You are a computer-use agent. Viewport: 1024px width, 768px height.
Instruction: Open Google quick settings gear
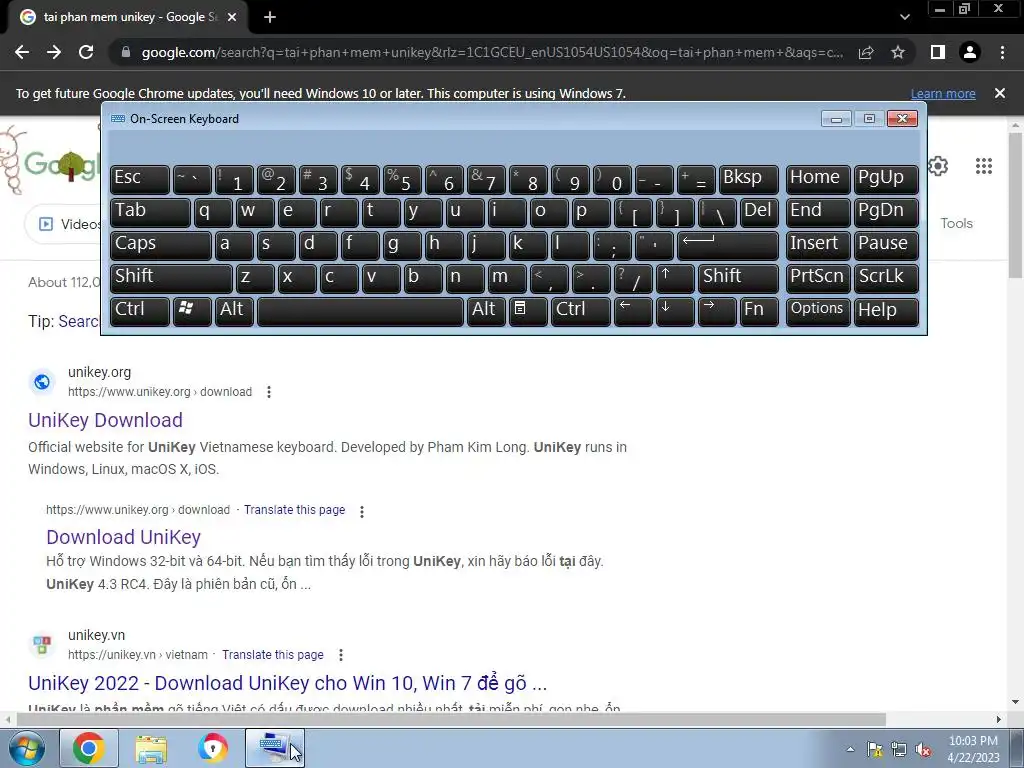click(938, 166)
